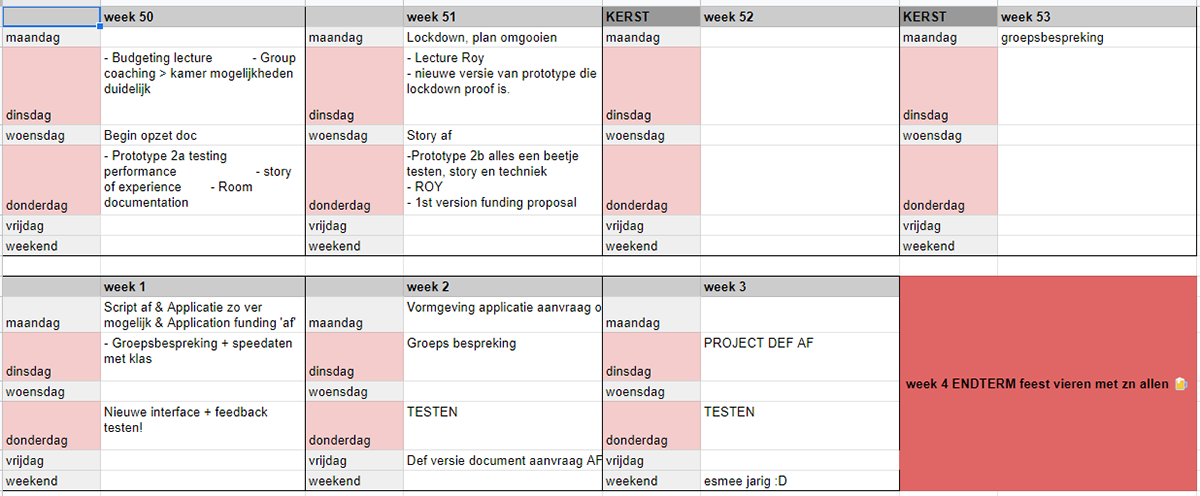Viewport: 1200px width, 496px height.
Task: Select the 'Begin opzet doc' cell
Action: click(203, 135)
